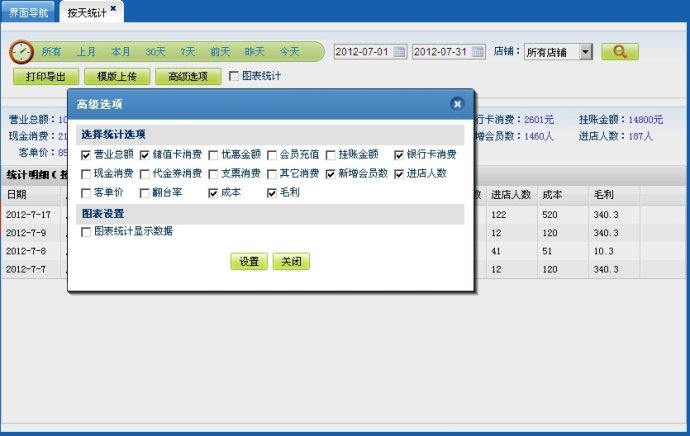The height and width of the screenshot is (436, 690).
Task: Close the 高级选项 dialog with X icon
Action: (x=457, y=104)
